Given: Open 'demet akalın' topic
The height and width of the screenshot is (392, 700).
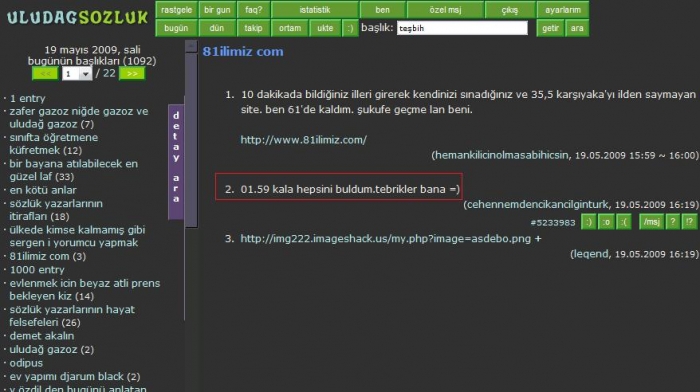Looking at the screenshot, I should click(42, 336).
